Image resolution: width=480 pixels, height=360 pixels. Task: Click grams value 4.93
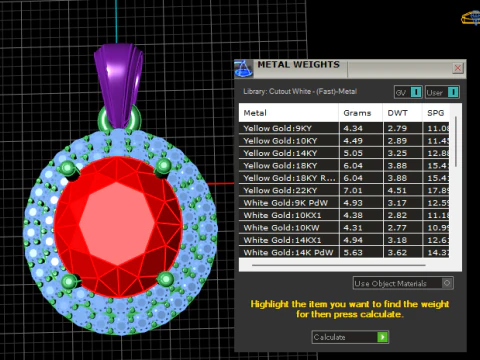pos(353,203)
